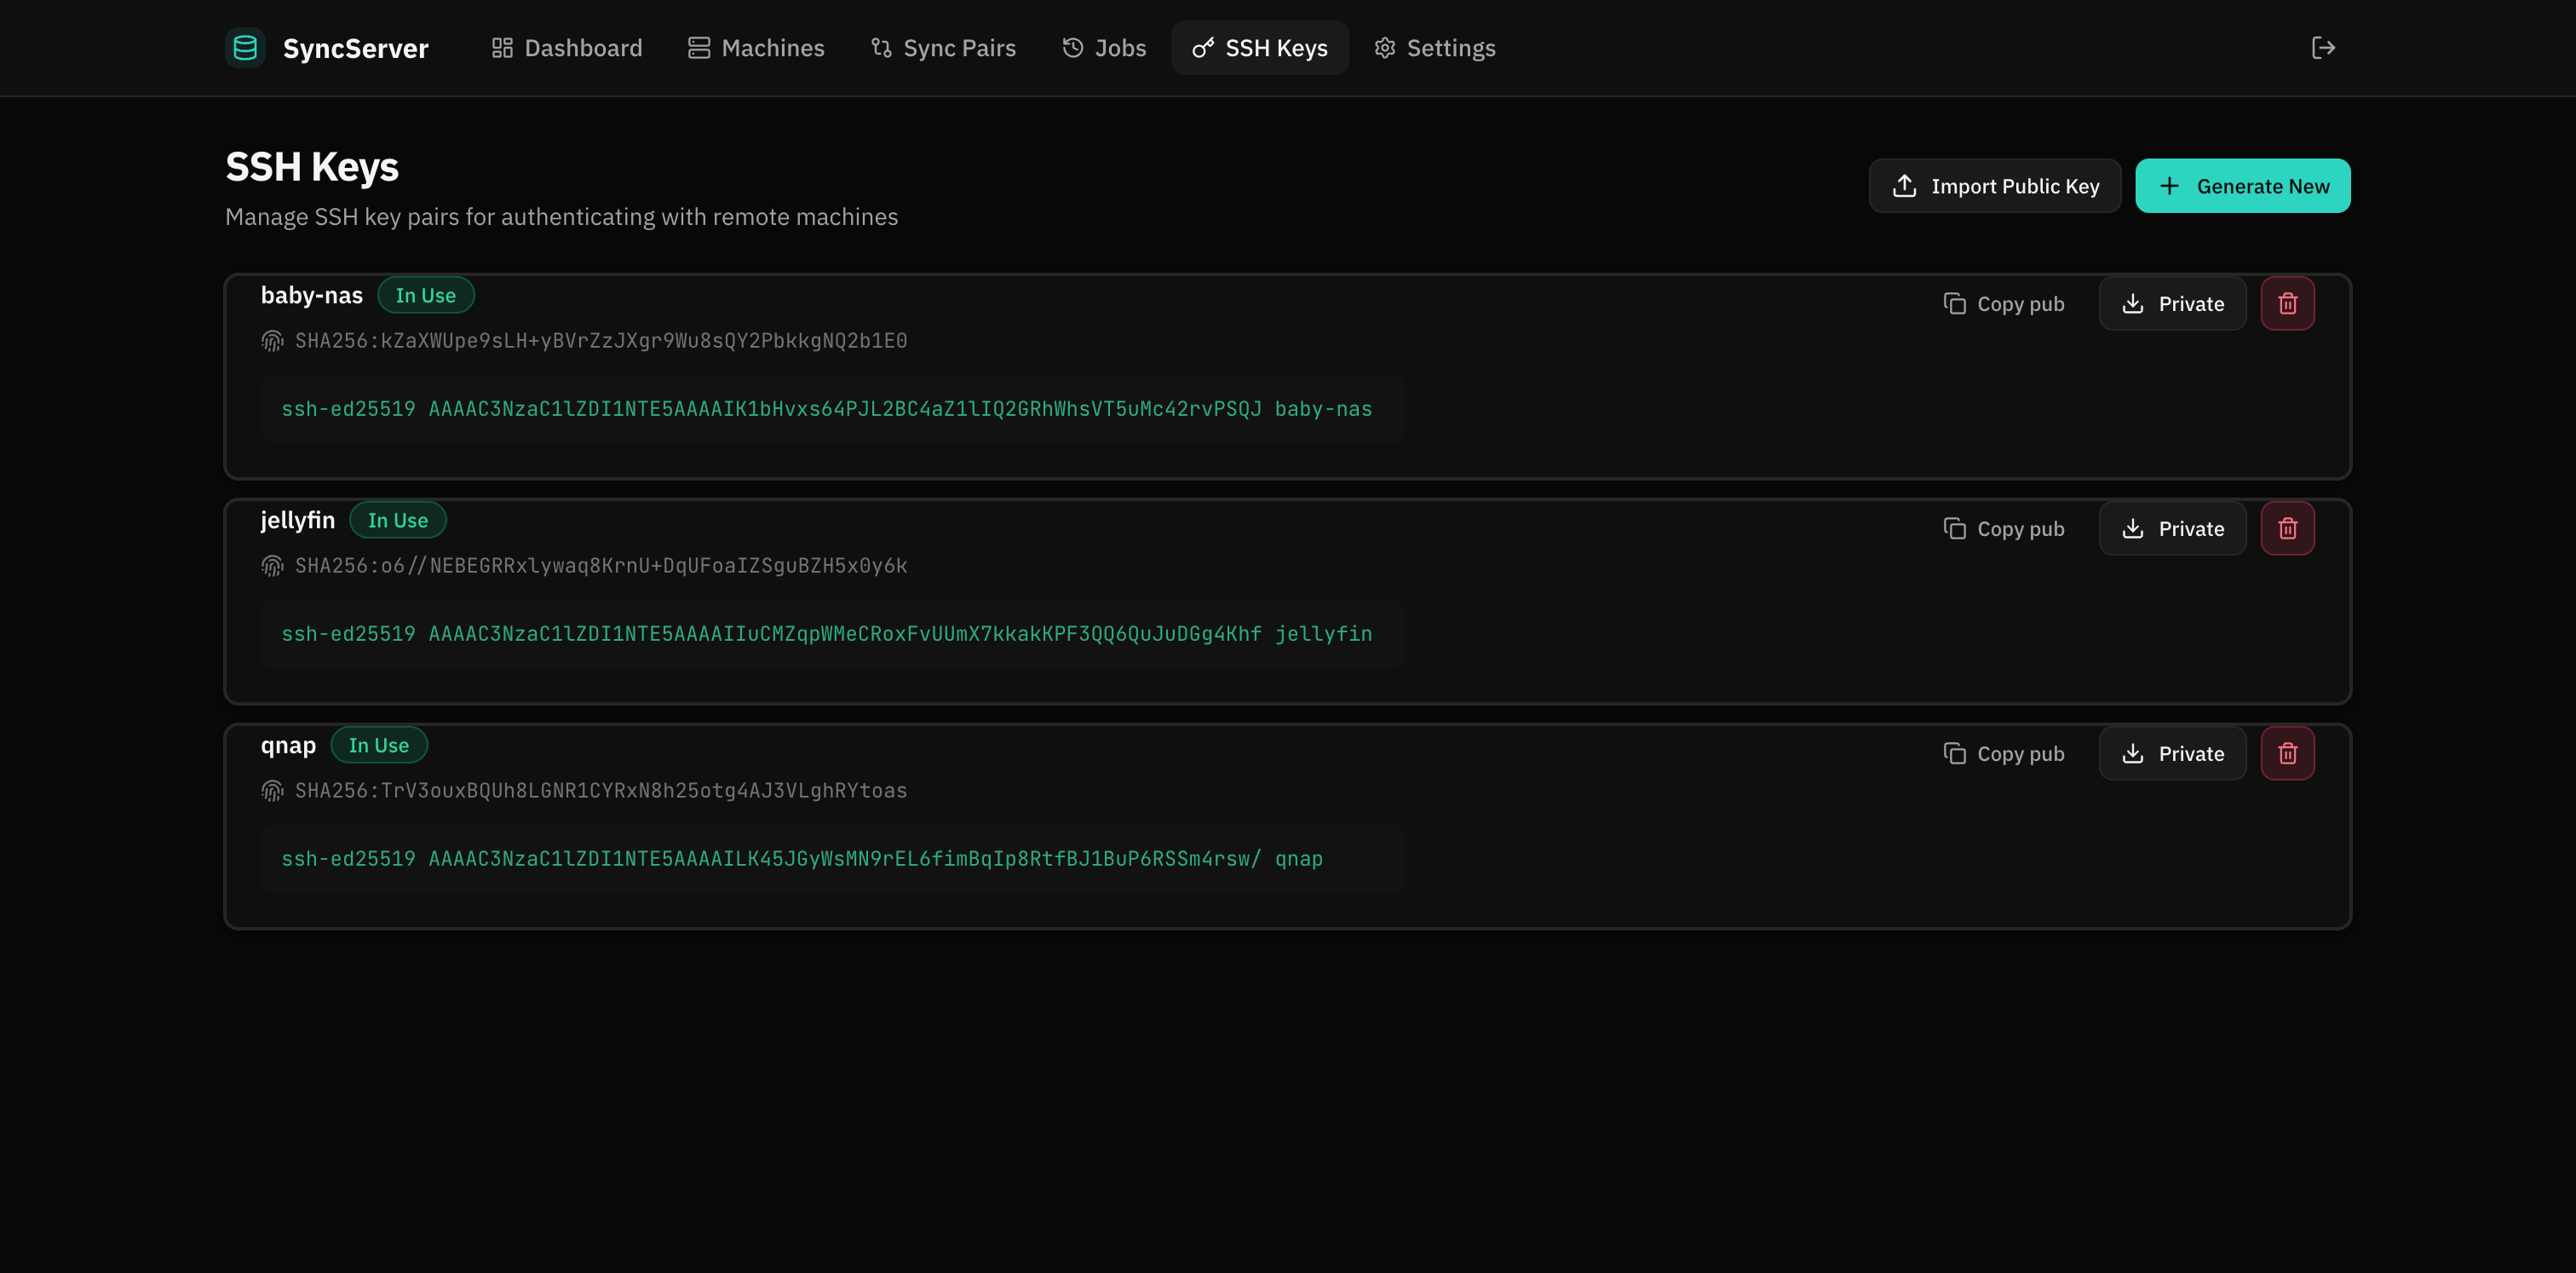Screen dimensions: 2576x1273
Task: Click the jellyfin In Use badge
Action: click(x=398, y=521)
